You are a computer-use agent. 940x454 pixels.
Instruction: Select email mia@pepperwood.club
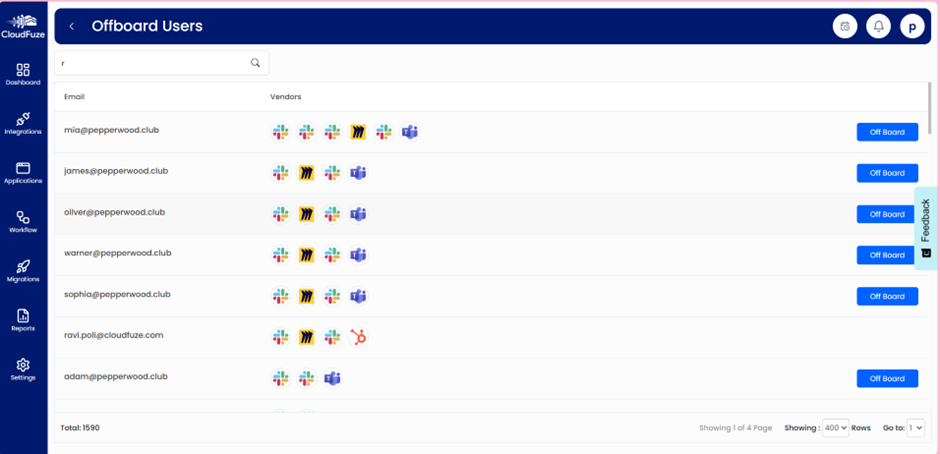pyautogui.click(x=112, y=130)
